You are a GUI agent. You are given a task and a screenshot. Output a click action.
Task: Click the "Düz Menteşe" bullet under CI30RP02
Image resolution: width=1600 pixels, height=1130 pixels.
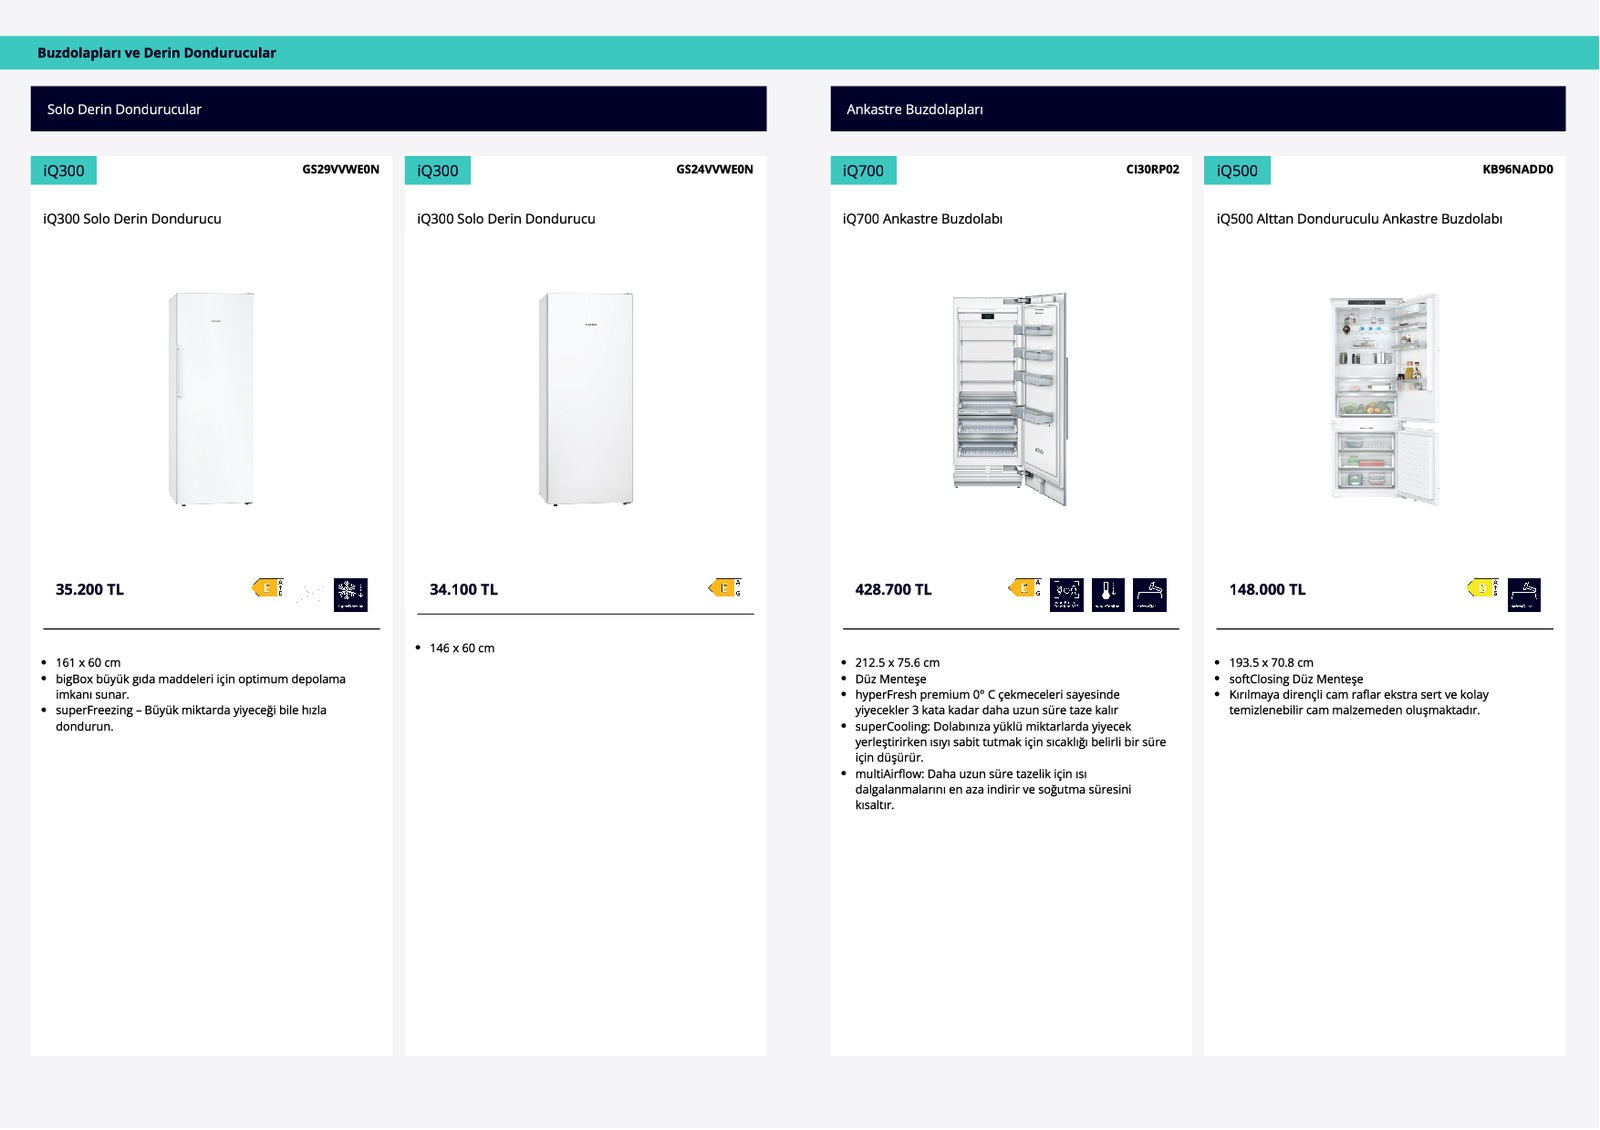click(x=890, y=679)
